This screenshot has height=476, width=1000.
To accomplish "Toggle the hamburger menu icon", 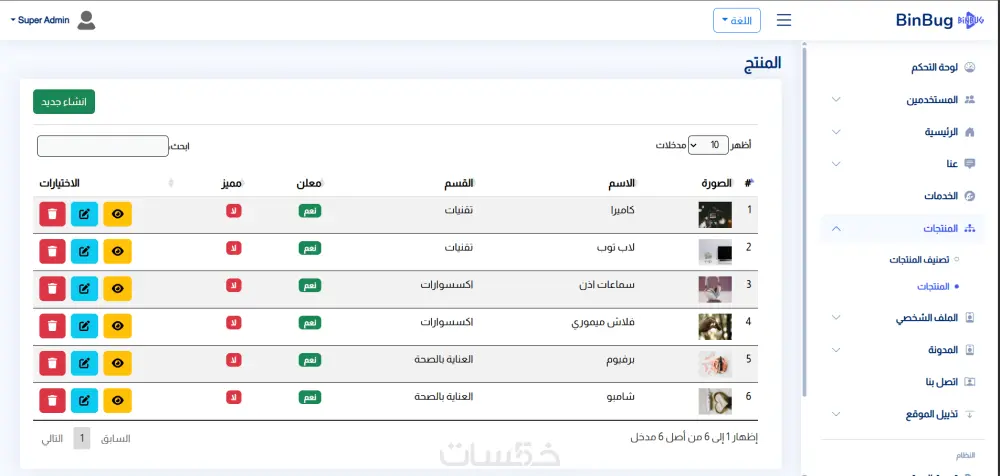I will 784,20.
